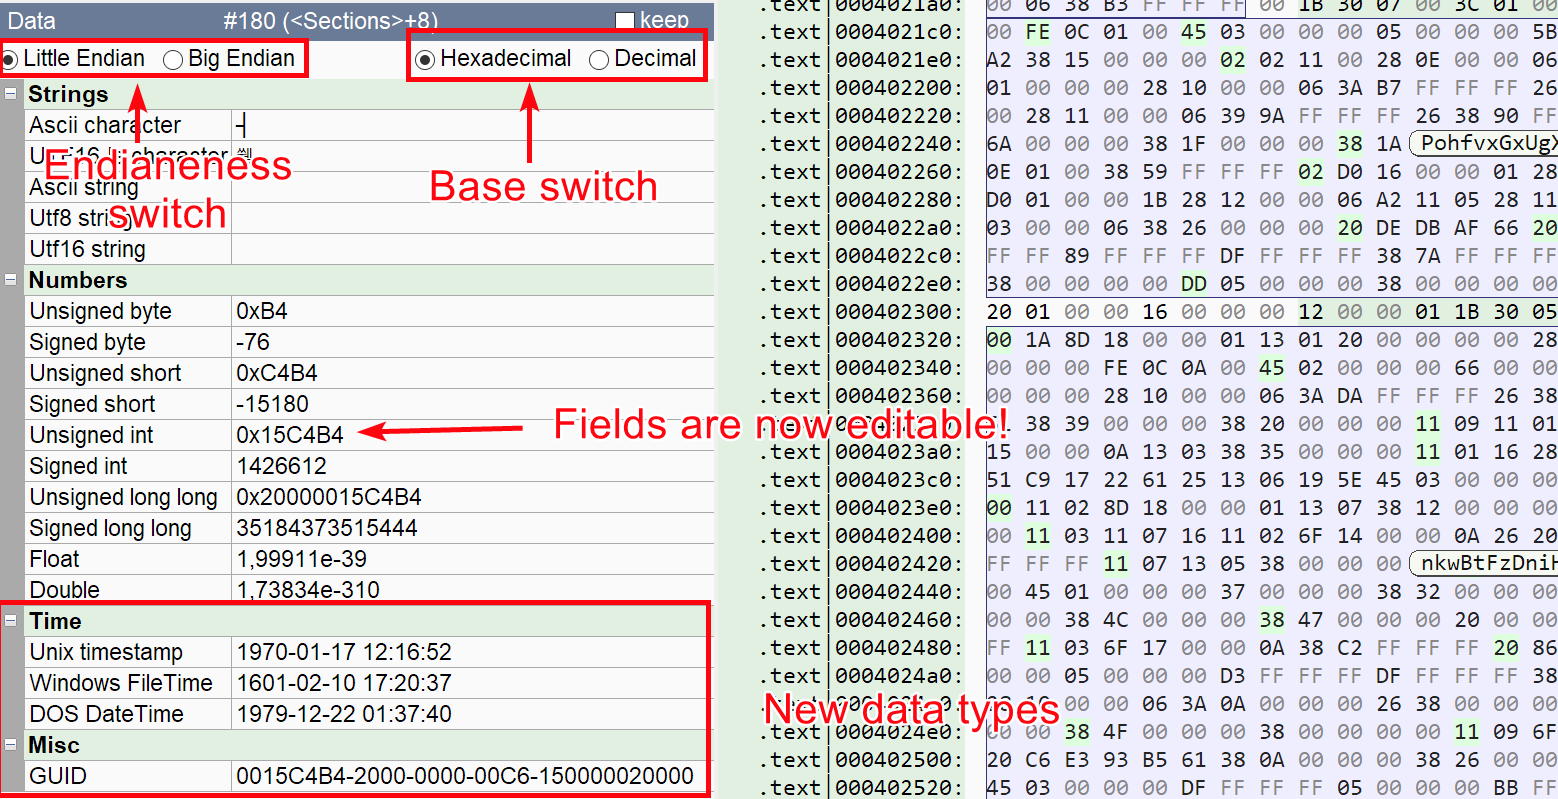Select the Big Endian radio button
Screen dimensions: 1558x799
click(x=173, y=59)
